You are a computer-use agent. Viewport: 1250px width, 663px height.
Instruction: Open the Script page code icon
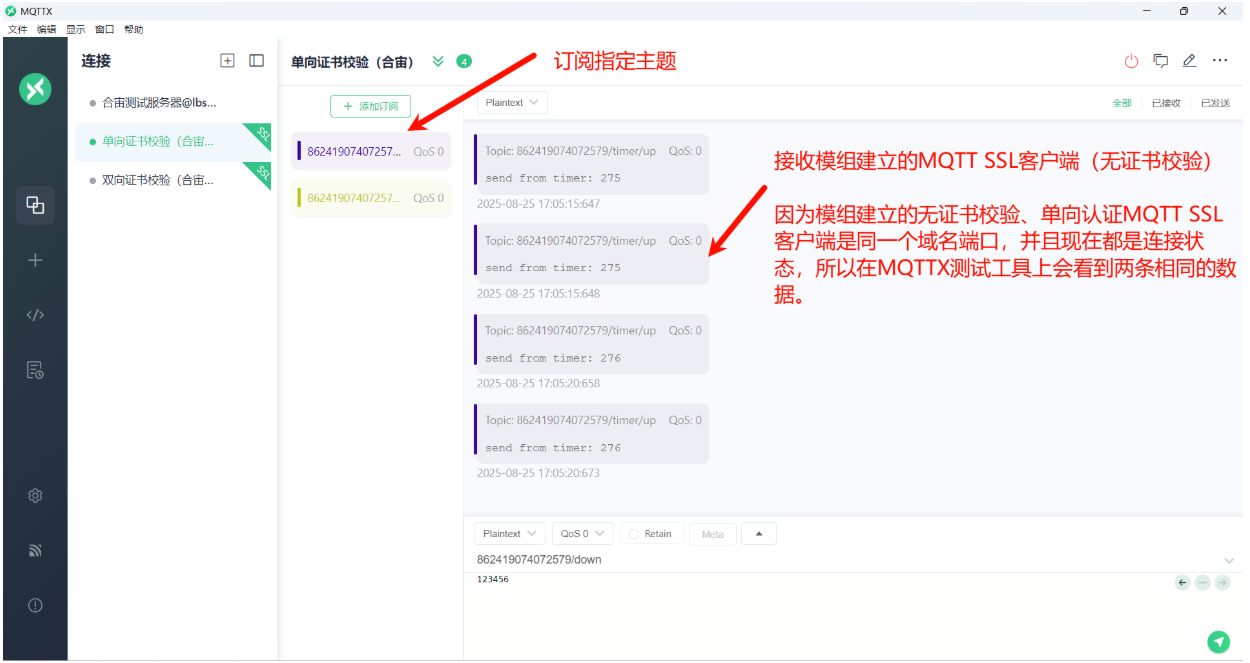pos(35,315)
